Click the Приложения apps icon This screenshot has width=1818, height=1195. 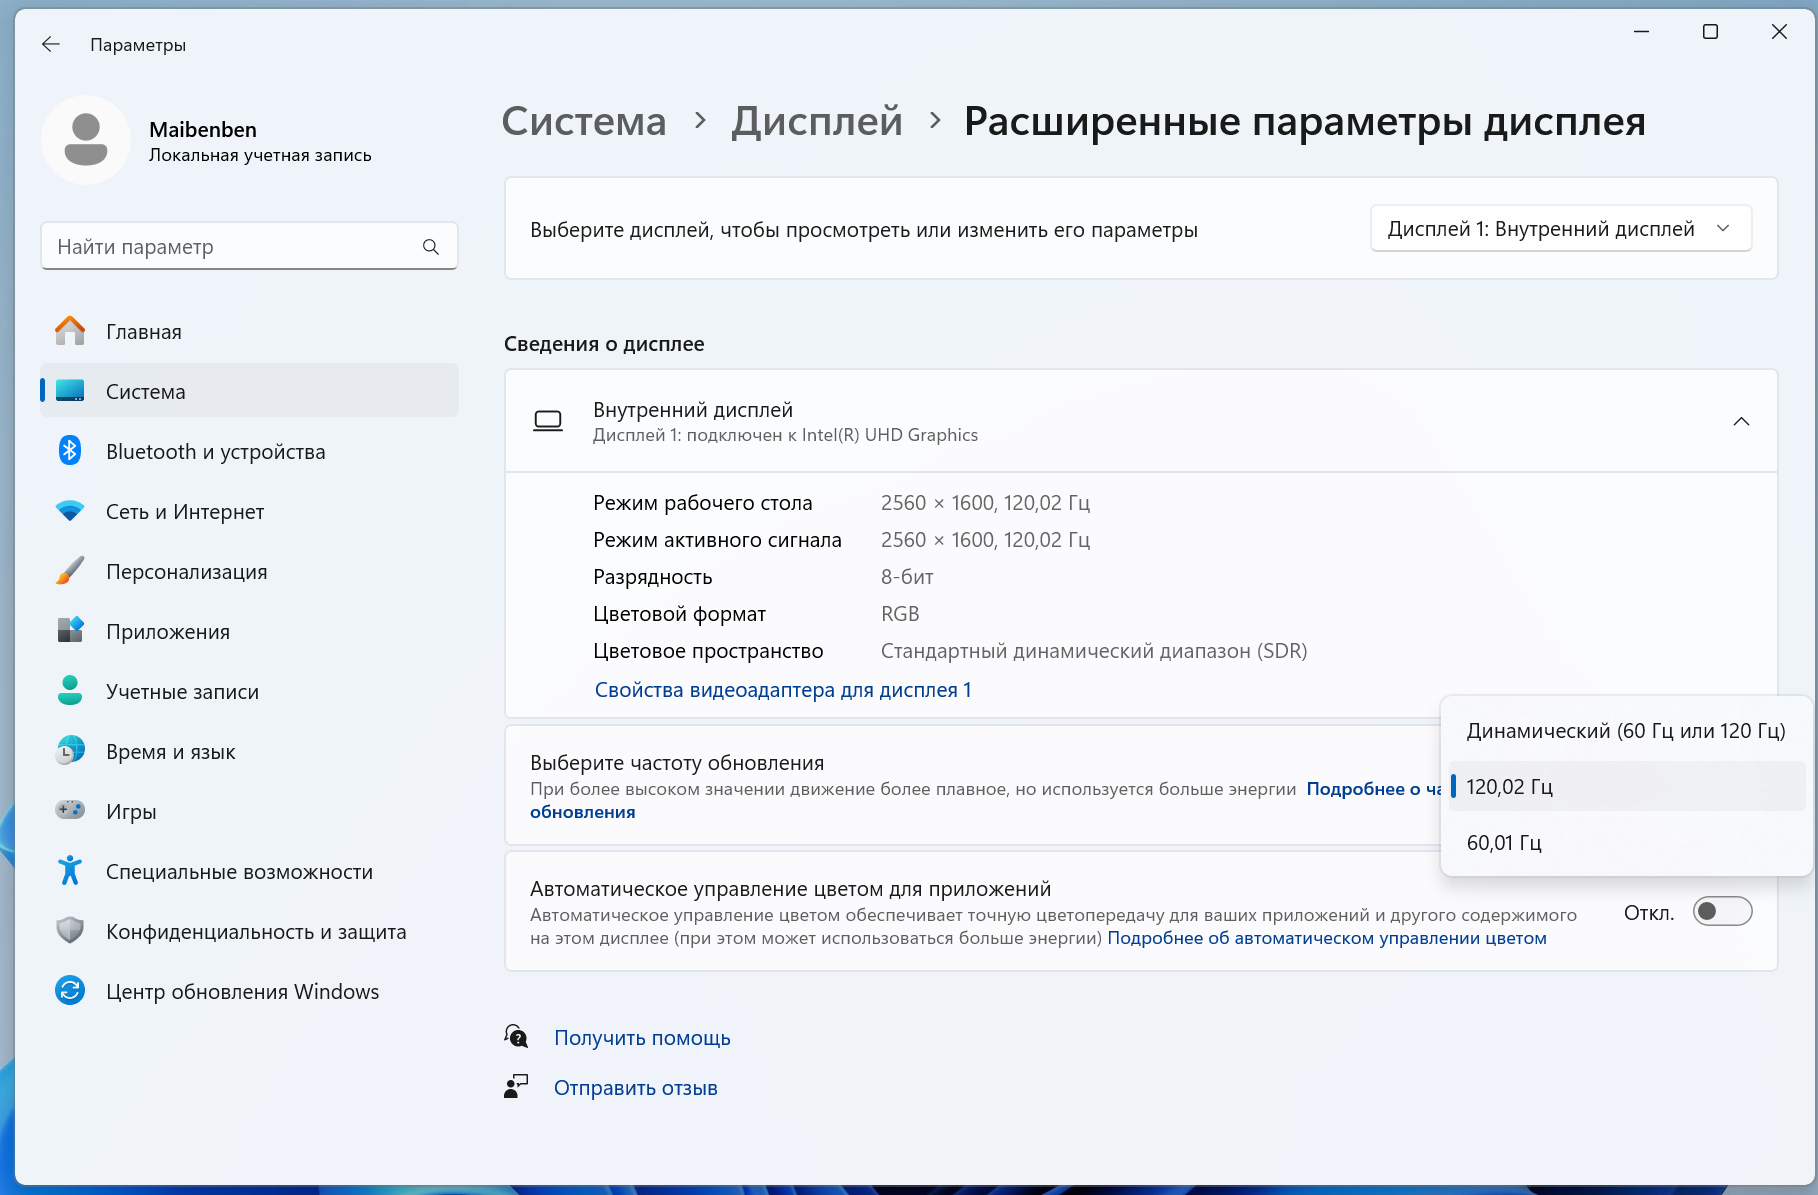pyautogui.click(x=70, y=631)
